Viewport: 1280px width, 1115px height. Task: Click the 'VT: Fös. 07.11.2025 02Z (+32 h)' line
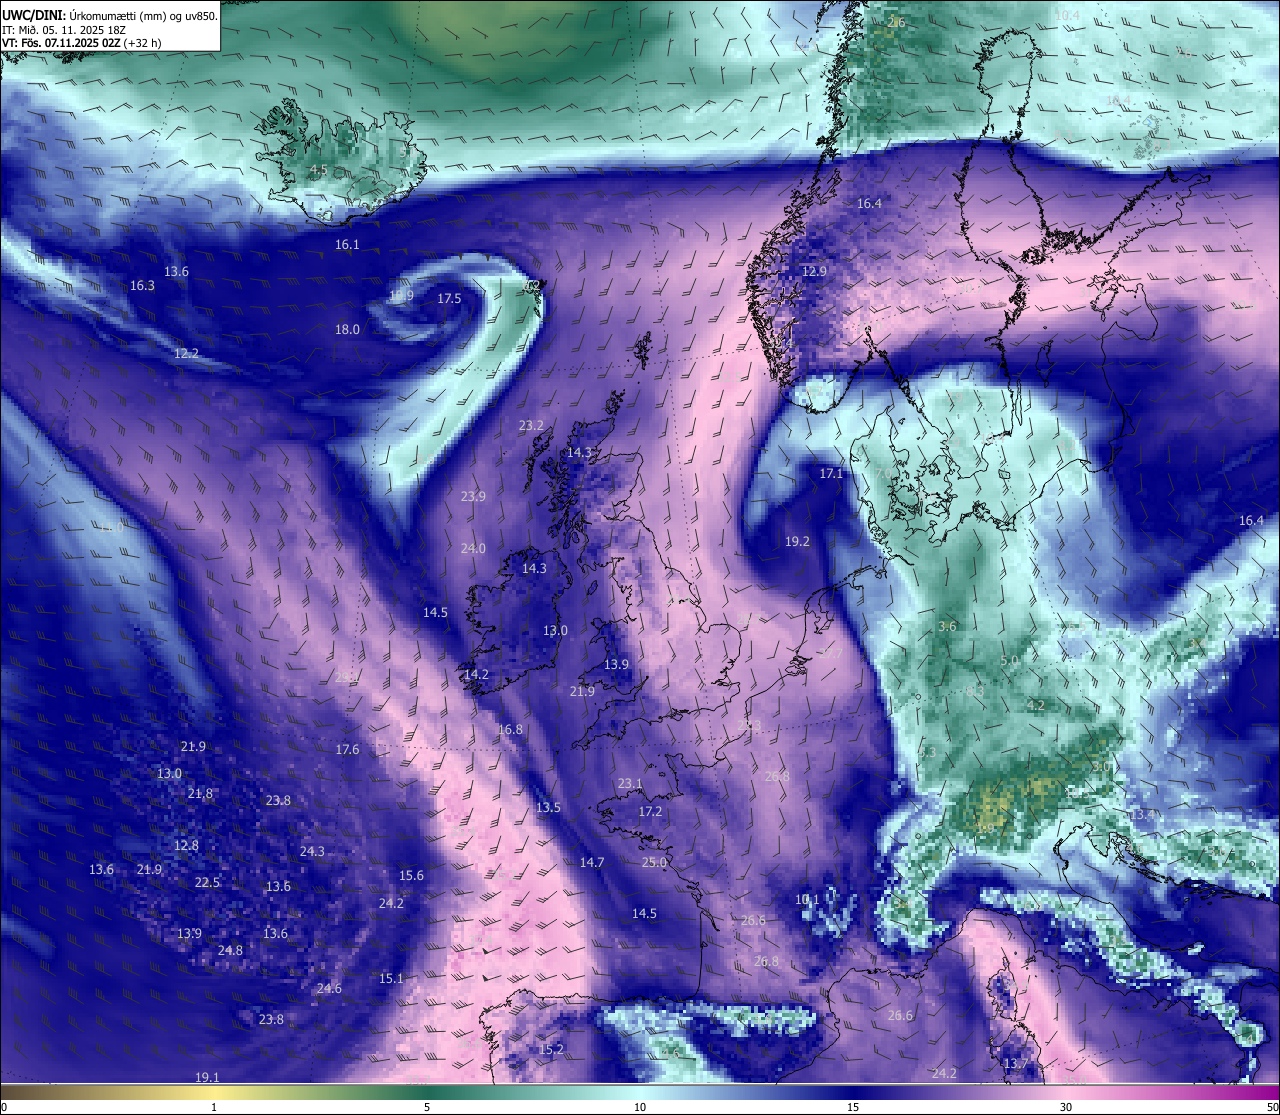(x=82, y=43)
